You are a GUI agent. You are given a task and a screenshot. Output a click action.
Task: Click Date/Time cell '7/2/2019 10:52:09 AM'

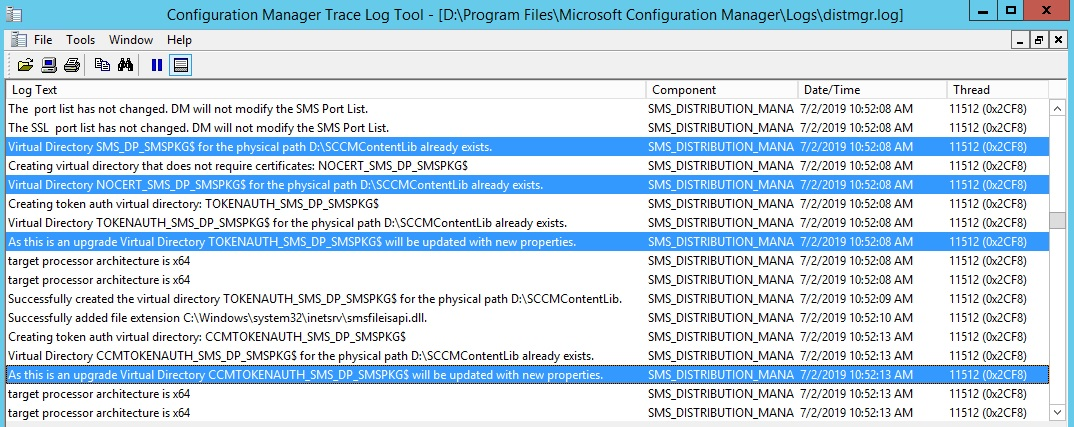[856, 299]
